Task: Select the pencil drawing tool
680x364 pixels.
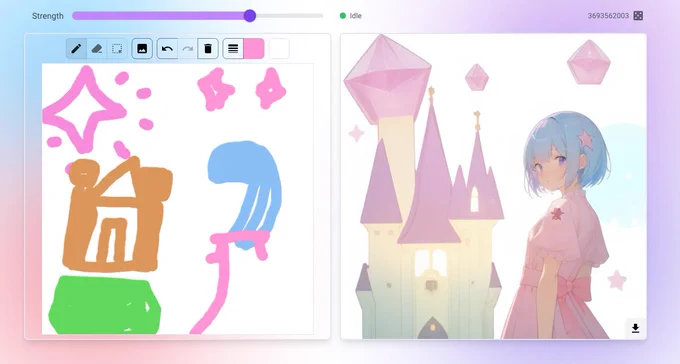Action: (76, 49)
